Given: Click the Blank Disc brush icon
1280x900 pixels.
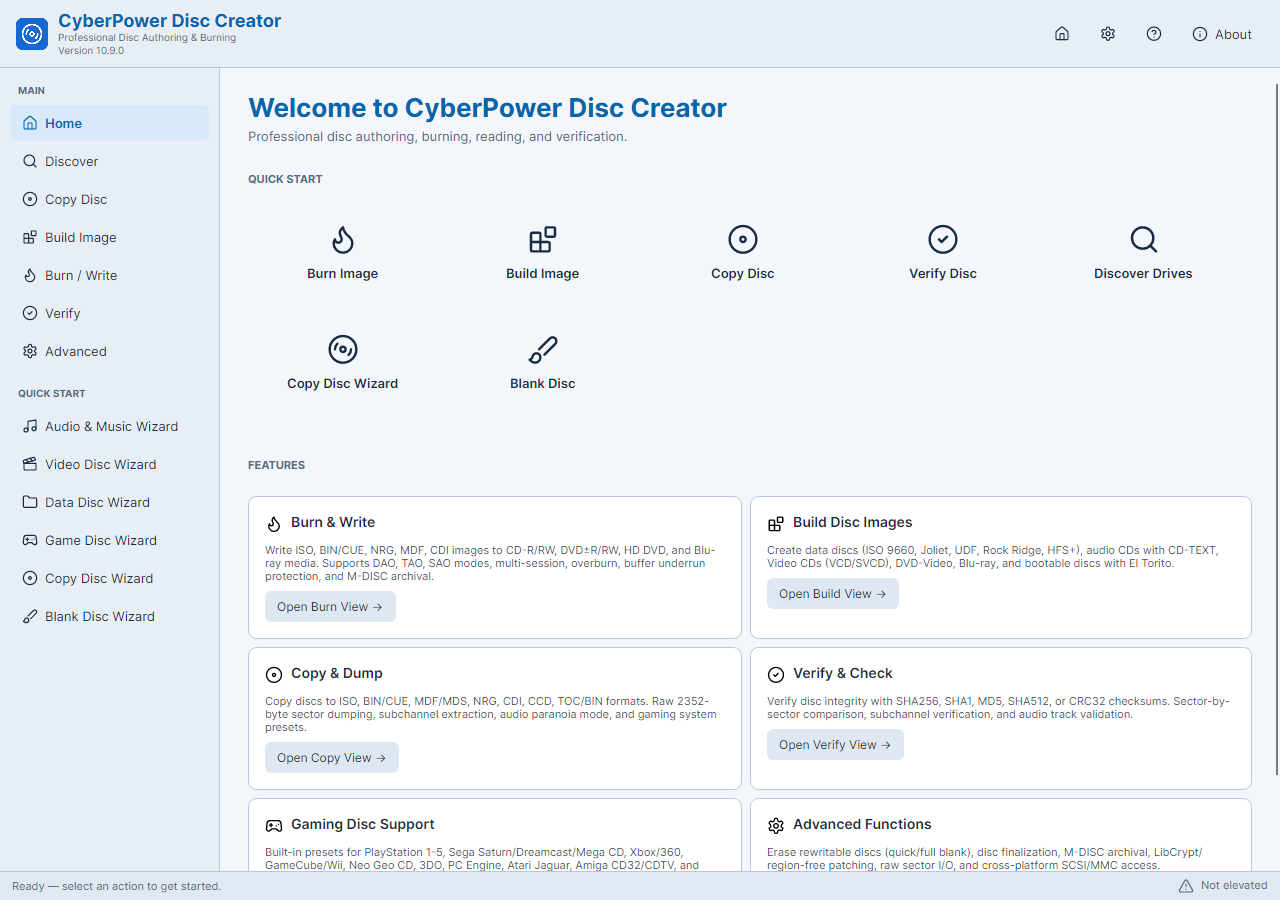Looking at the screenshot, I should [x=543, y=350].
